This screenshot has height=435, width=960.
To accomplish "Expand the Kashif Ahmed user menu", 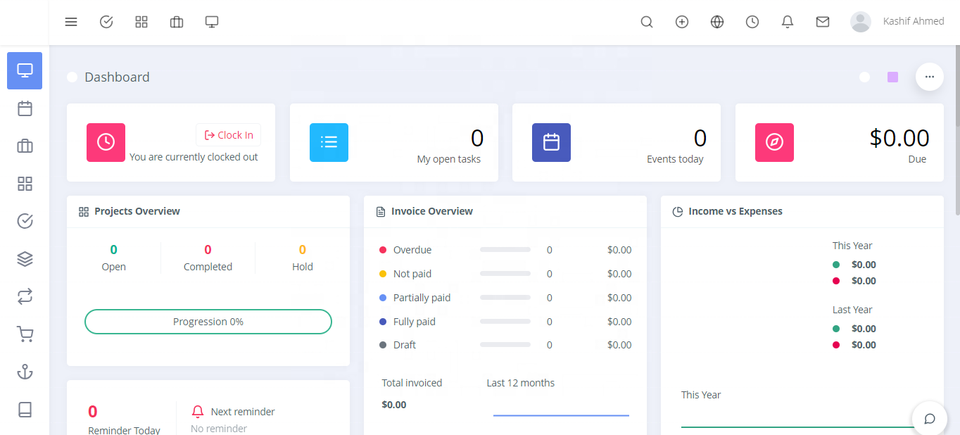I will (x=897, y=22).
